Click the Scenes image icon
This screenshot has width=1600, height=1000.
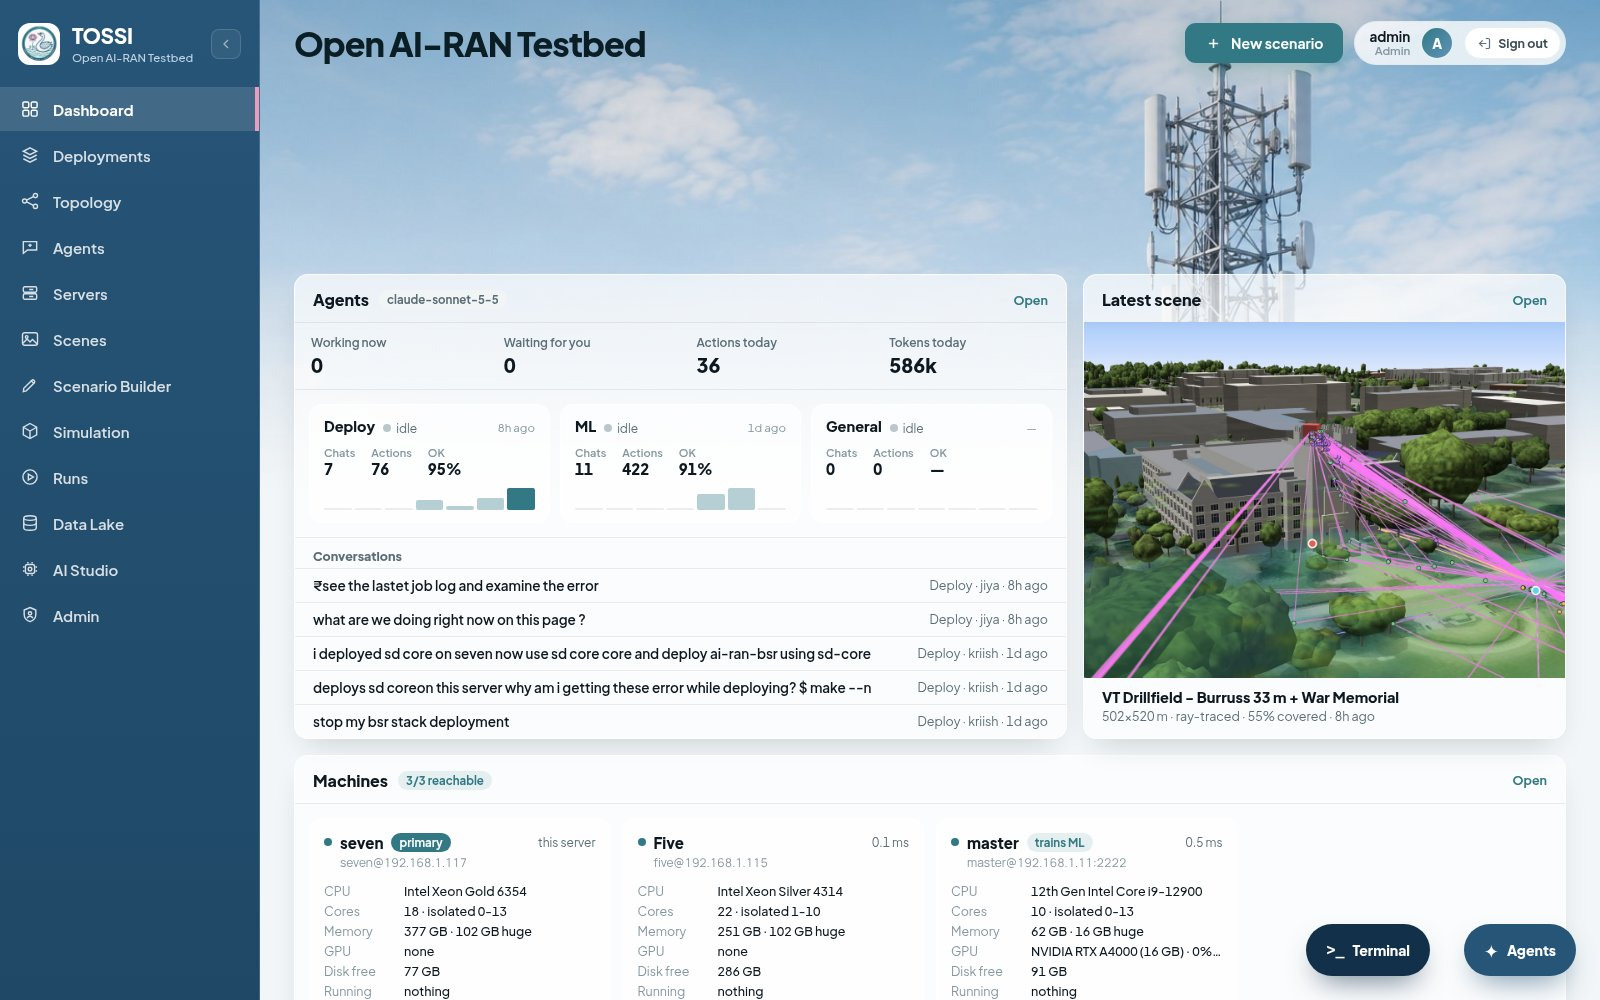(x=30, y=339)
